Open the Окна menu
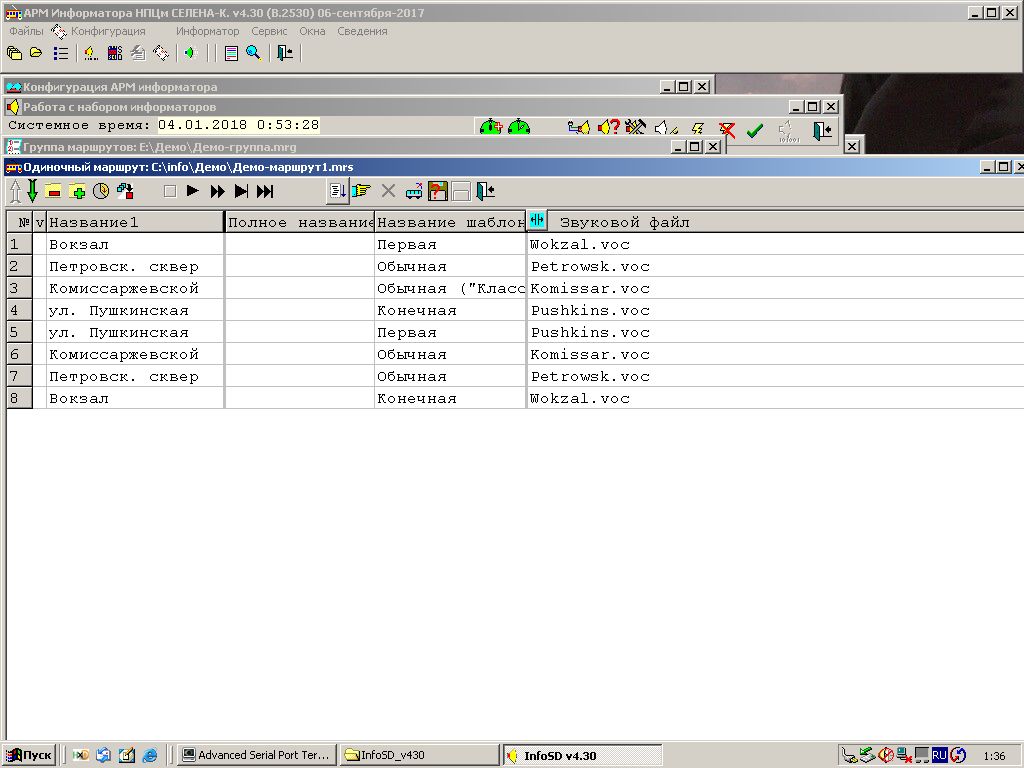 point(312,31)
